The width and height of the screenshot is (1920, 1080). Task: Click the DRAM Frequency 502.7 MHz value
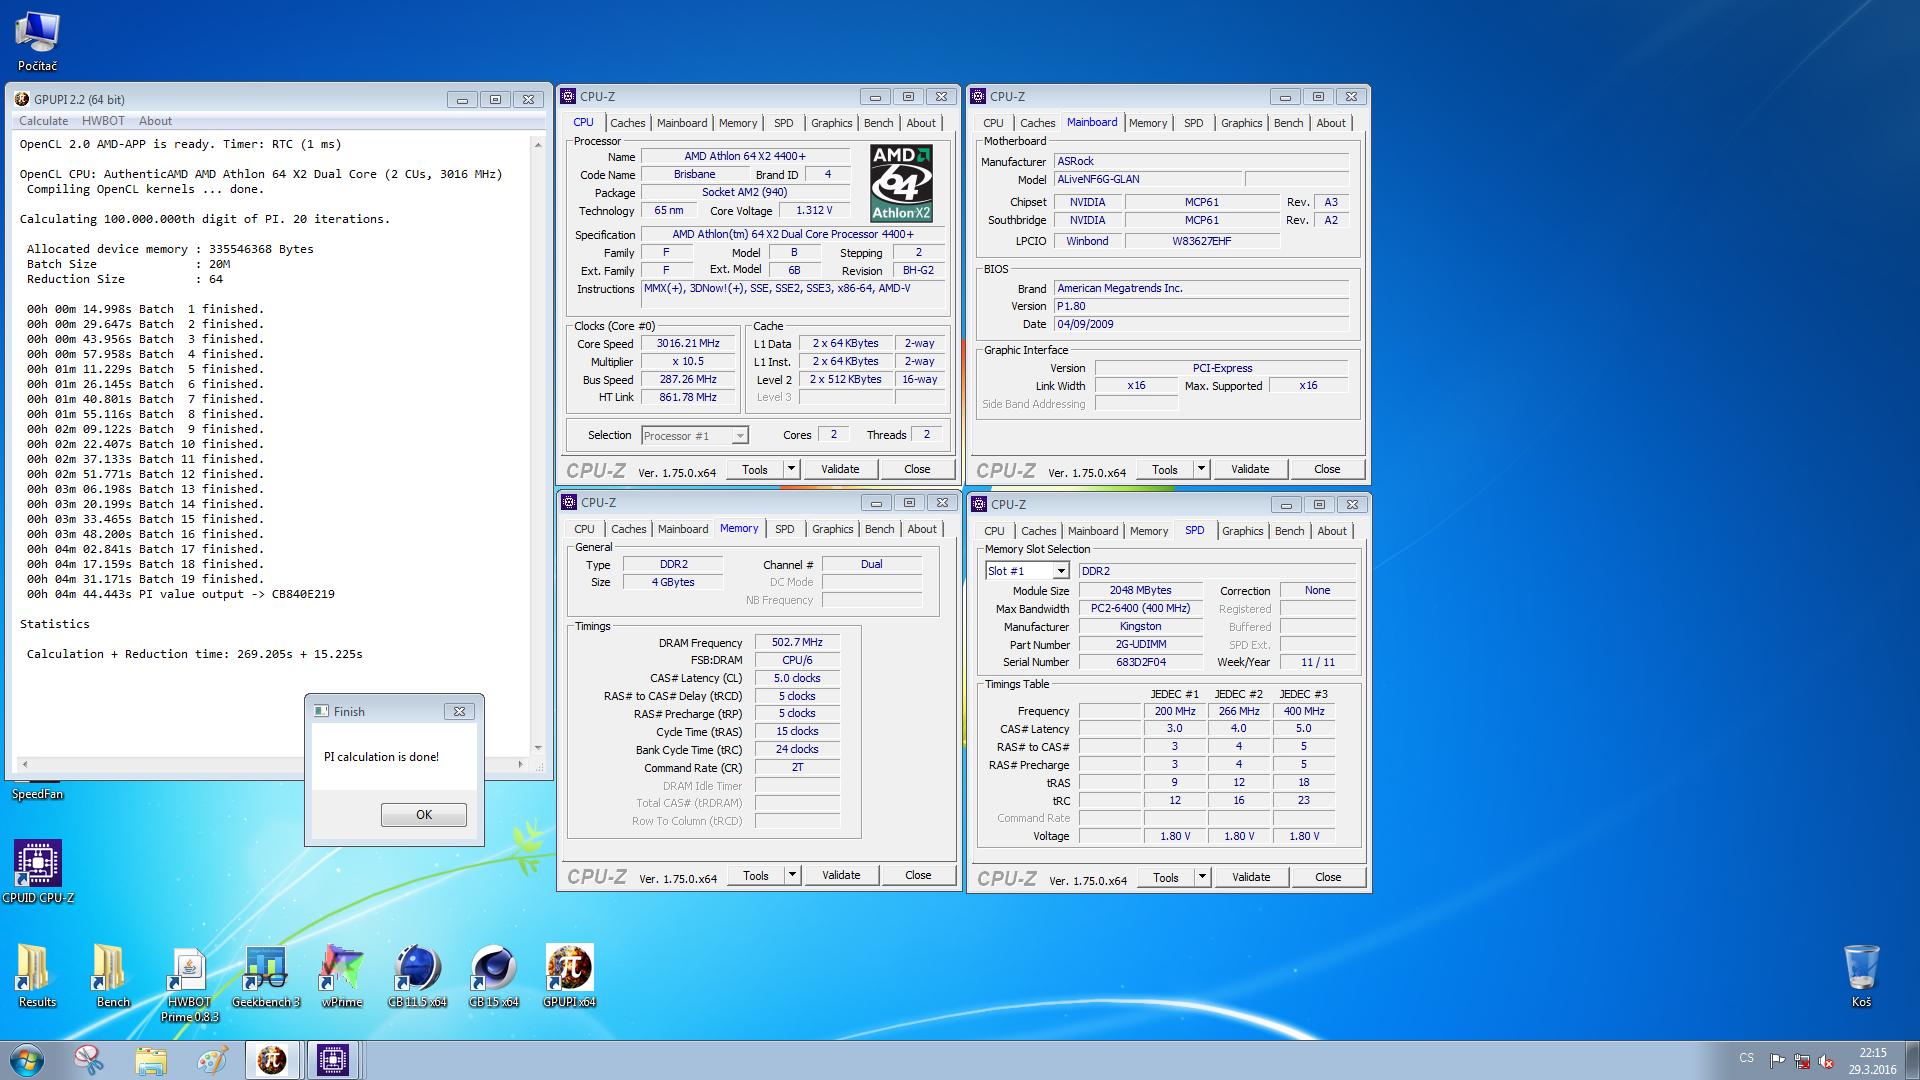(797, 642)
